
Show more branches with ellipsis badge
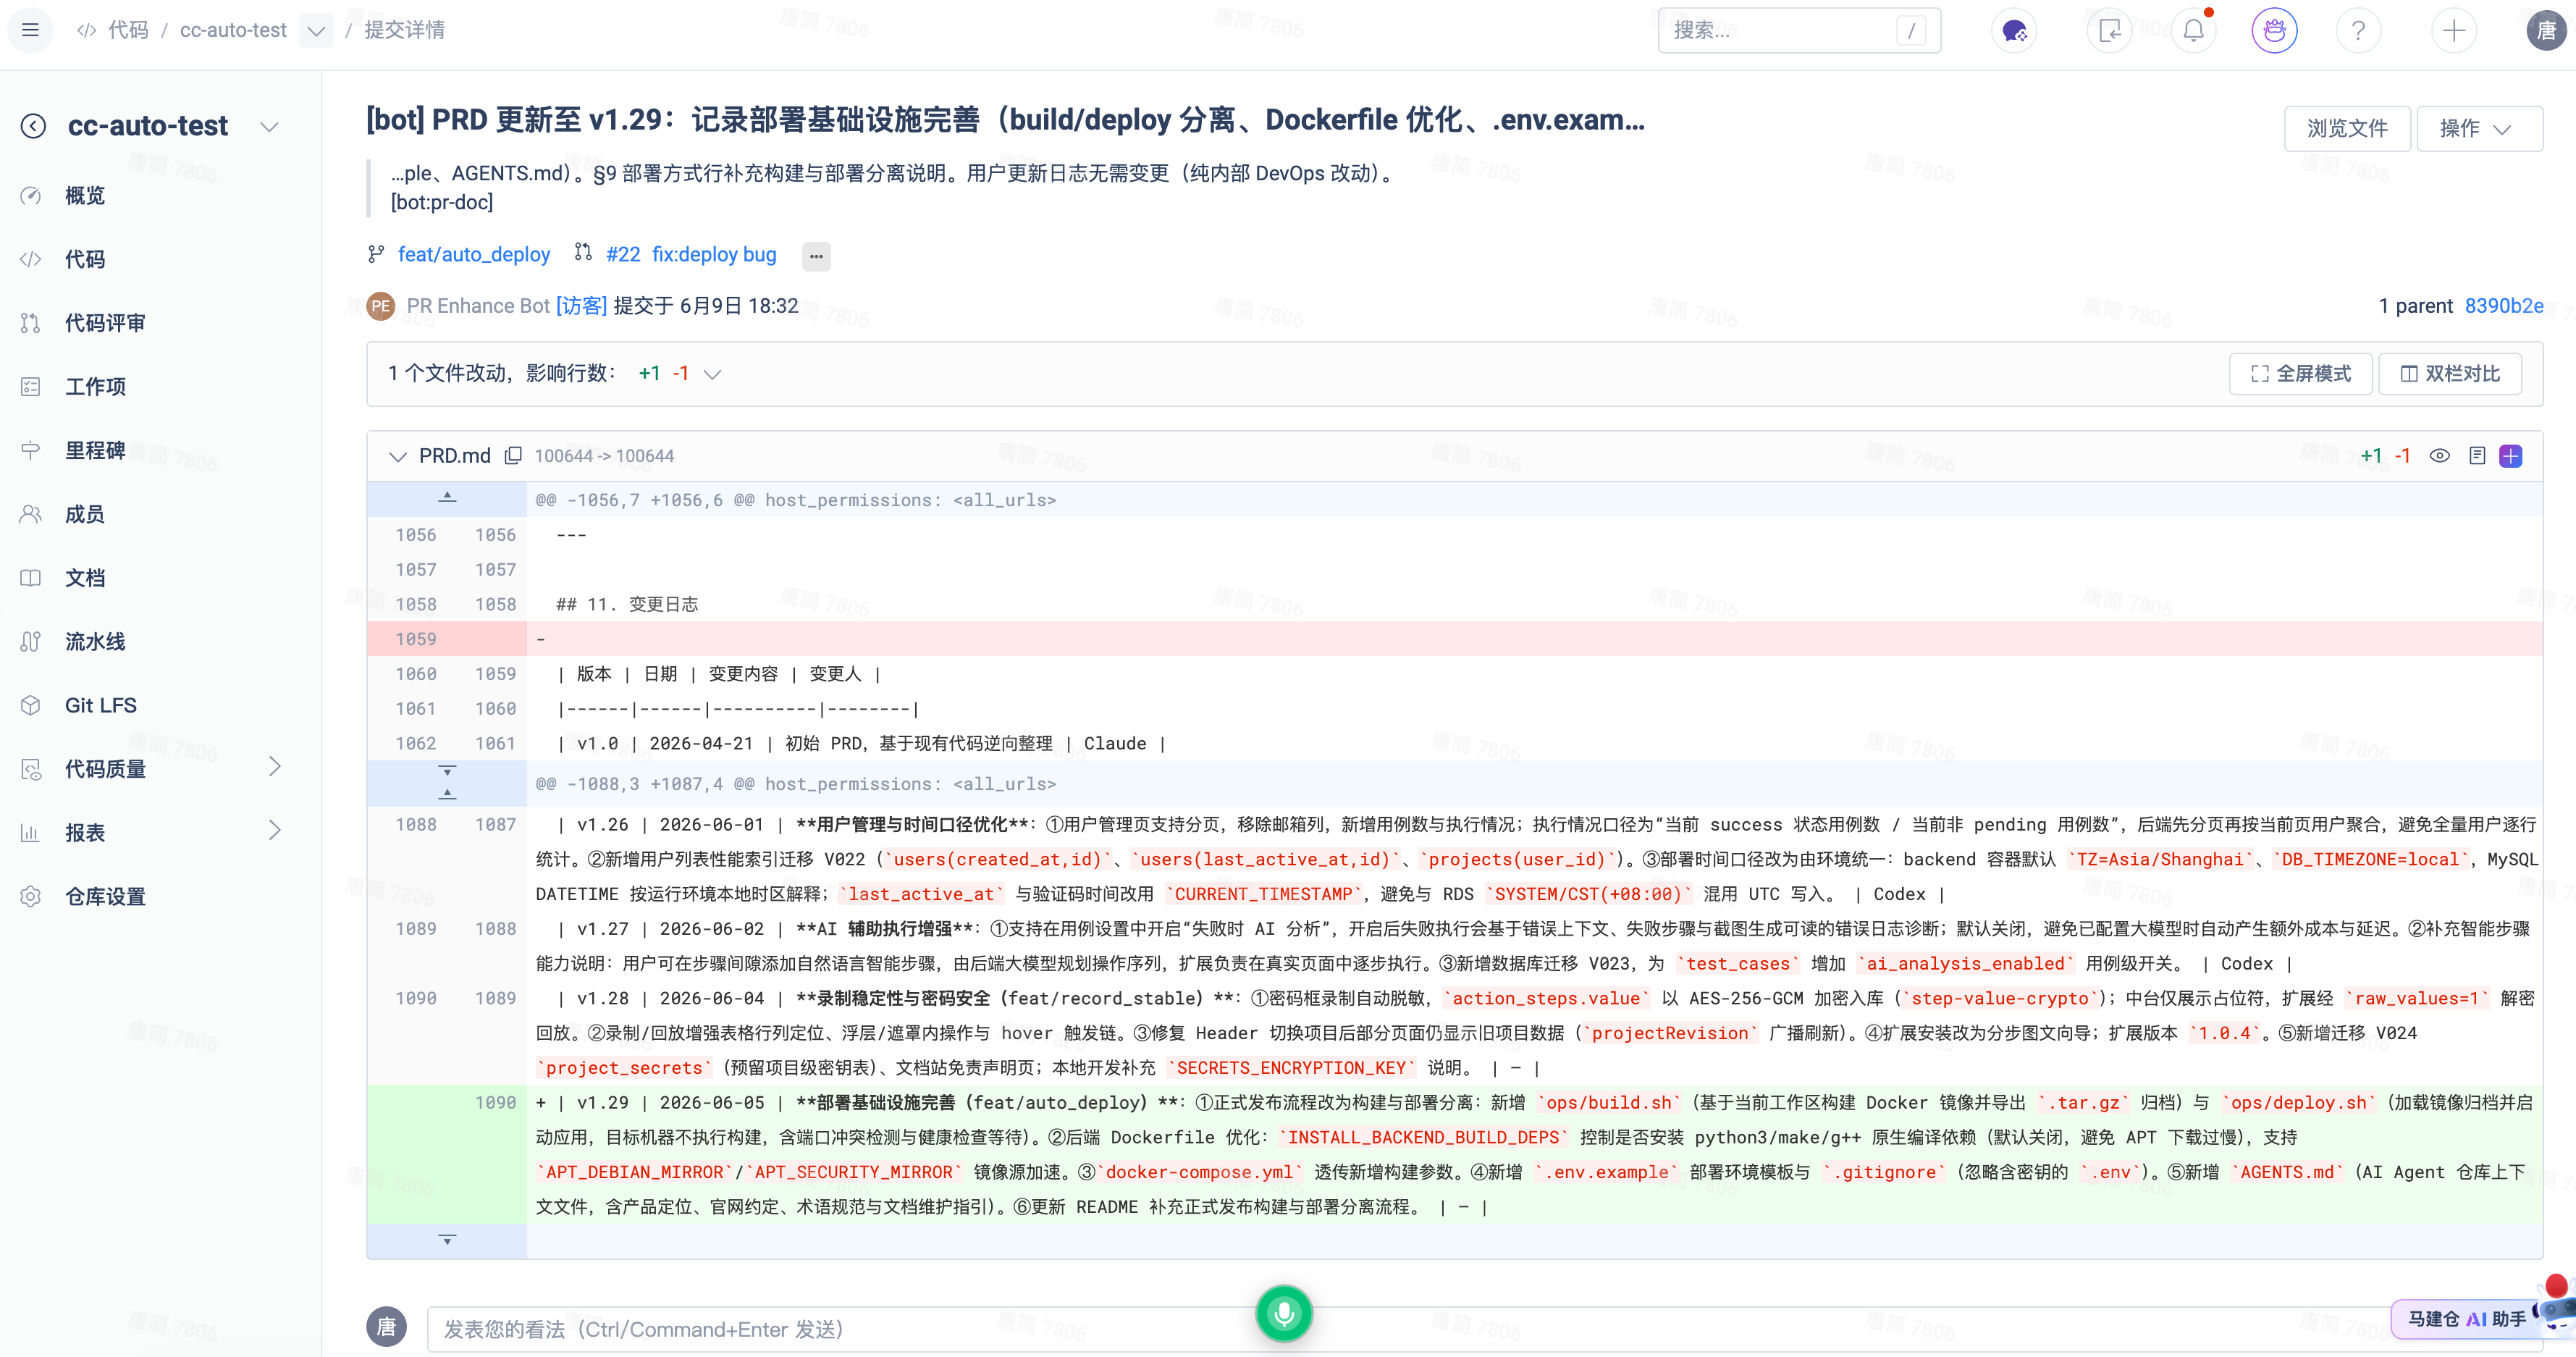click(x=816, y=256)
